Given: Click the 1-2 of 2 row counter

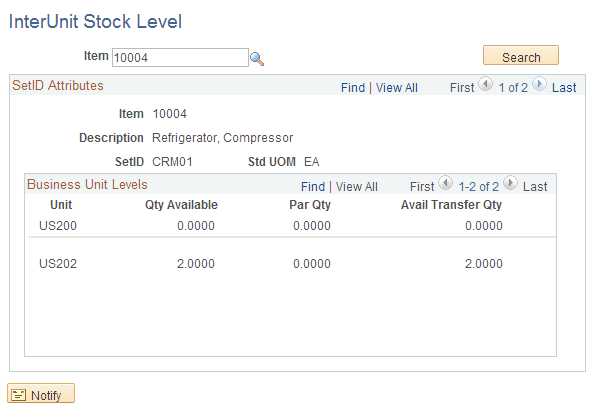Looking at the screenshot, I should point(478,187).
